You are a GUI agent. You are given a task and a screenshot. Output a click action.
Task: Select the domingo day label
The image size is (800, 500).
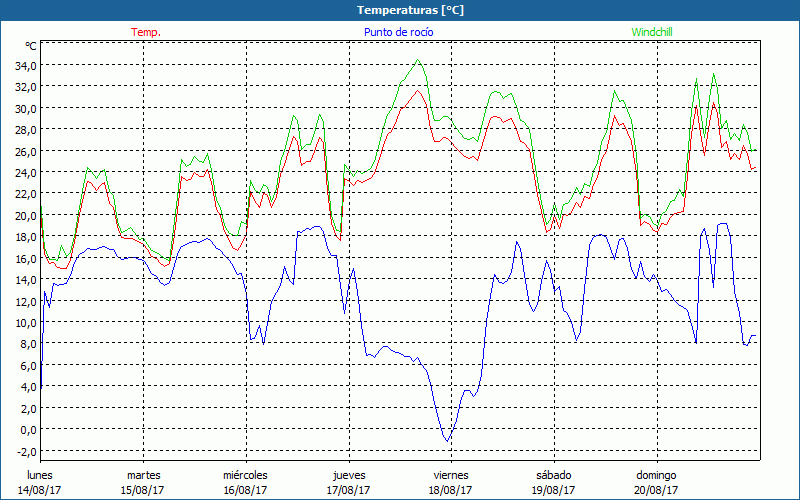point(656,475)
